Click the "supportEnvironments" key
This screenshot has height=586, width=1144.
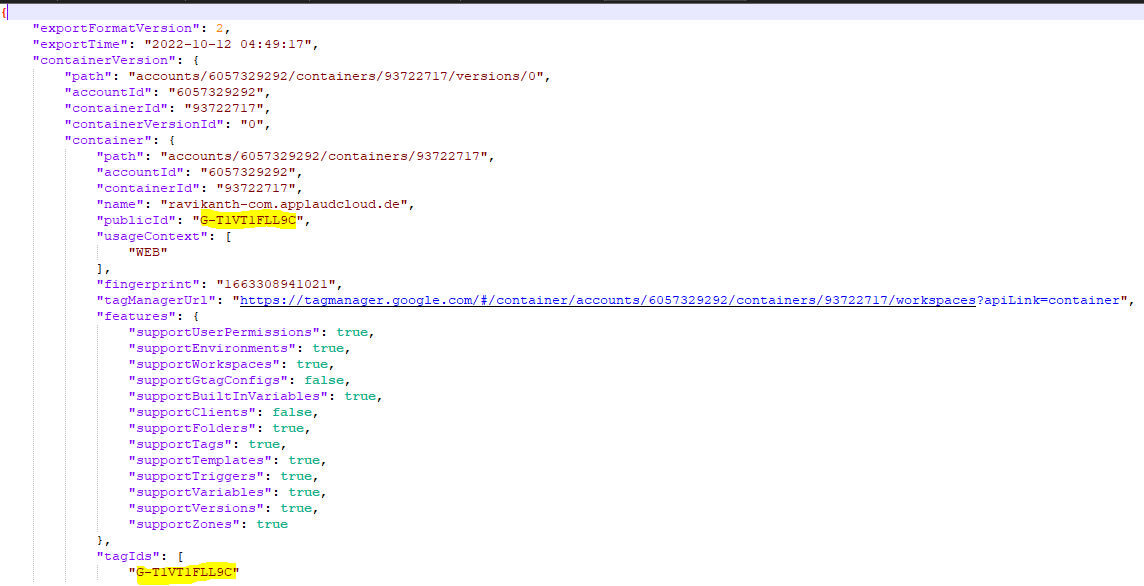click(214, 348)
